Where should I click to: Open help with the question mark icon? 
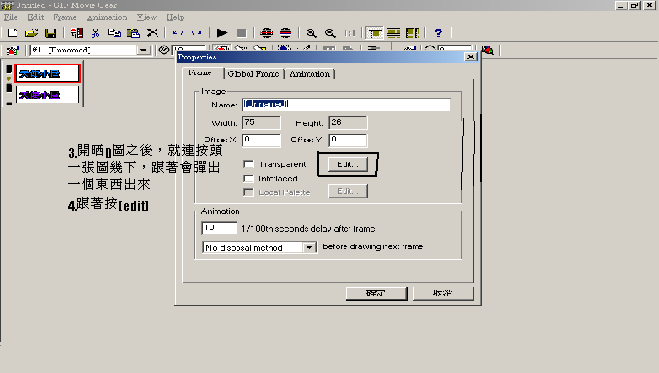pyautogui.click(x=438, y=33)
